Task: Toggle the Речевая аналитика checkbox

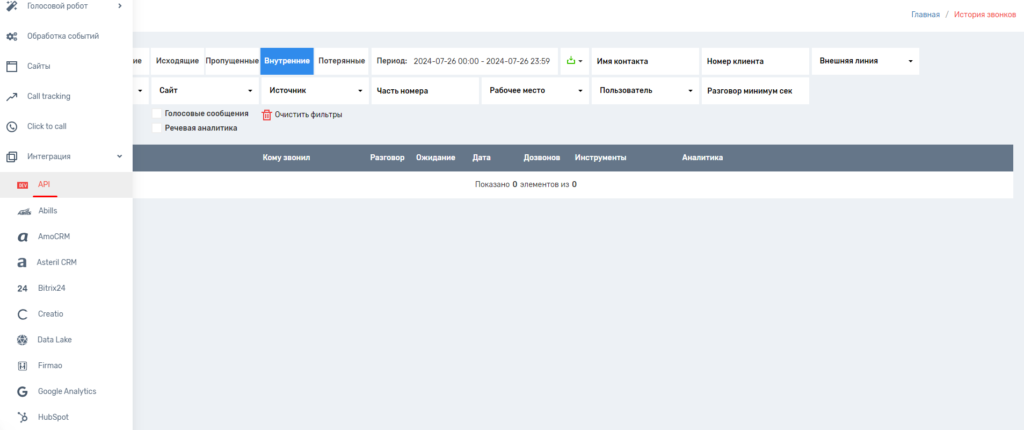Action: [x=156, y=128]
